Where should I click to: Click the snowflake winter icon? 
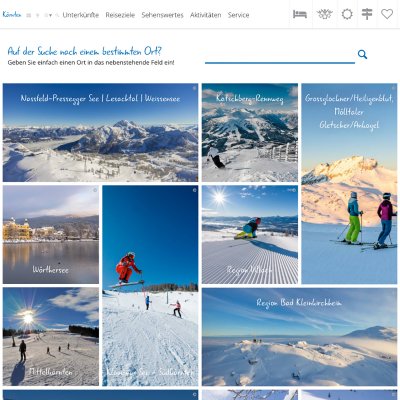pyautogui.click(x=324, y=14)
